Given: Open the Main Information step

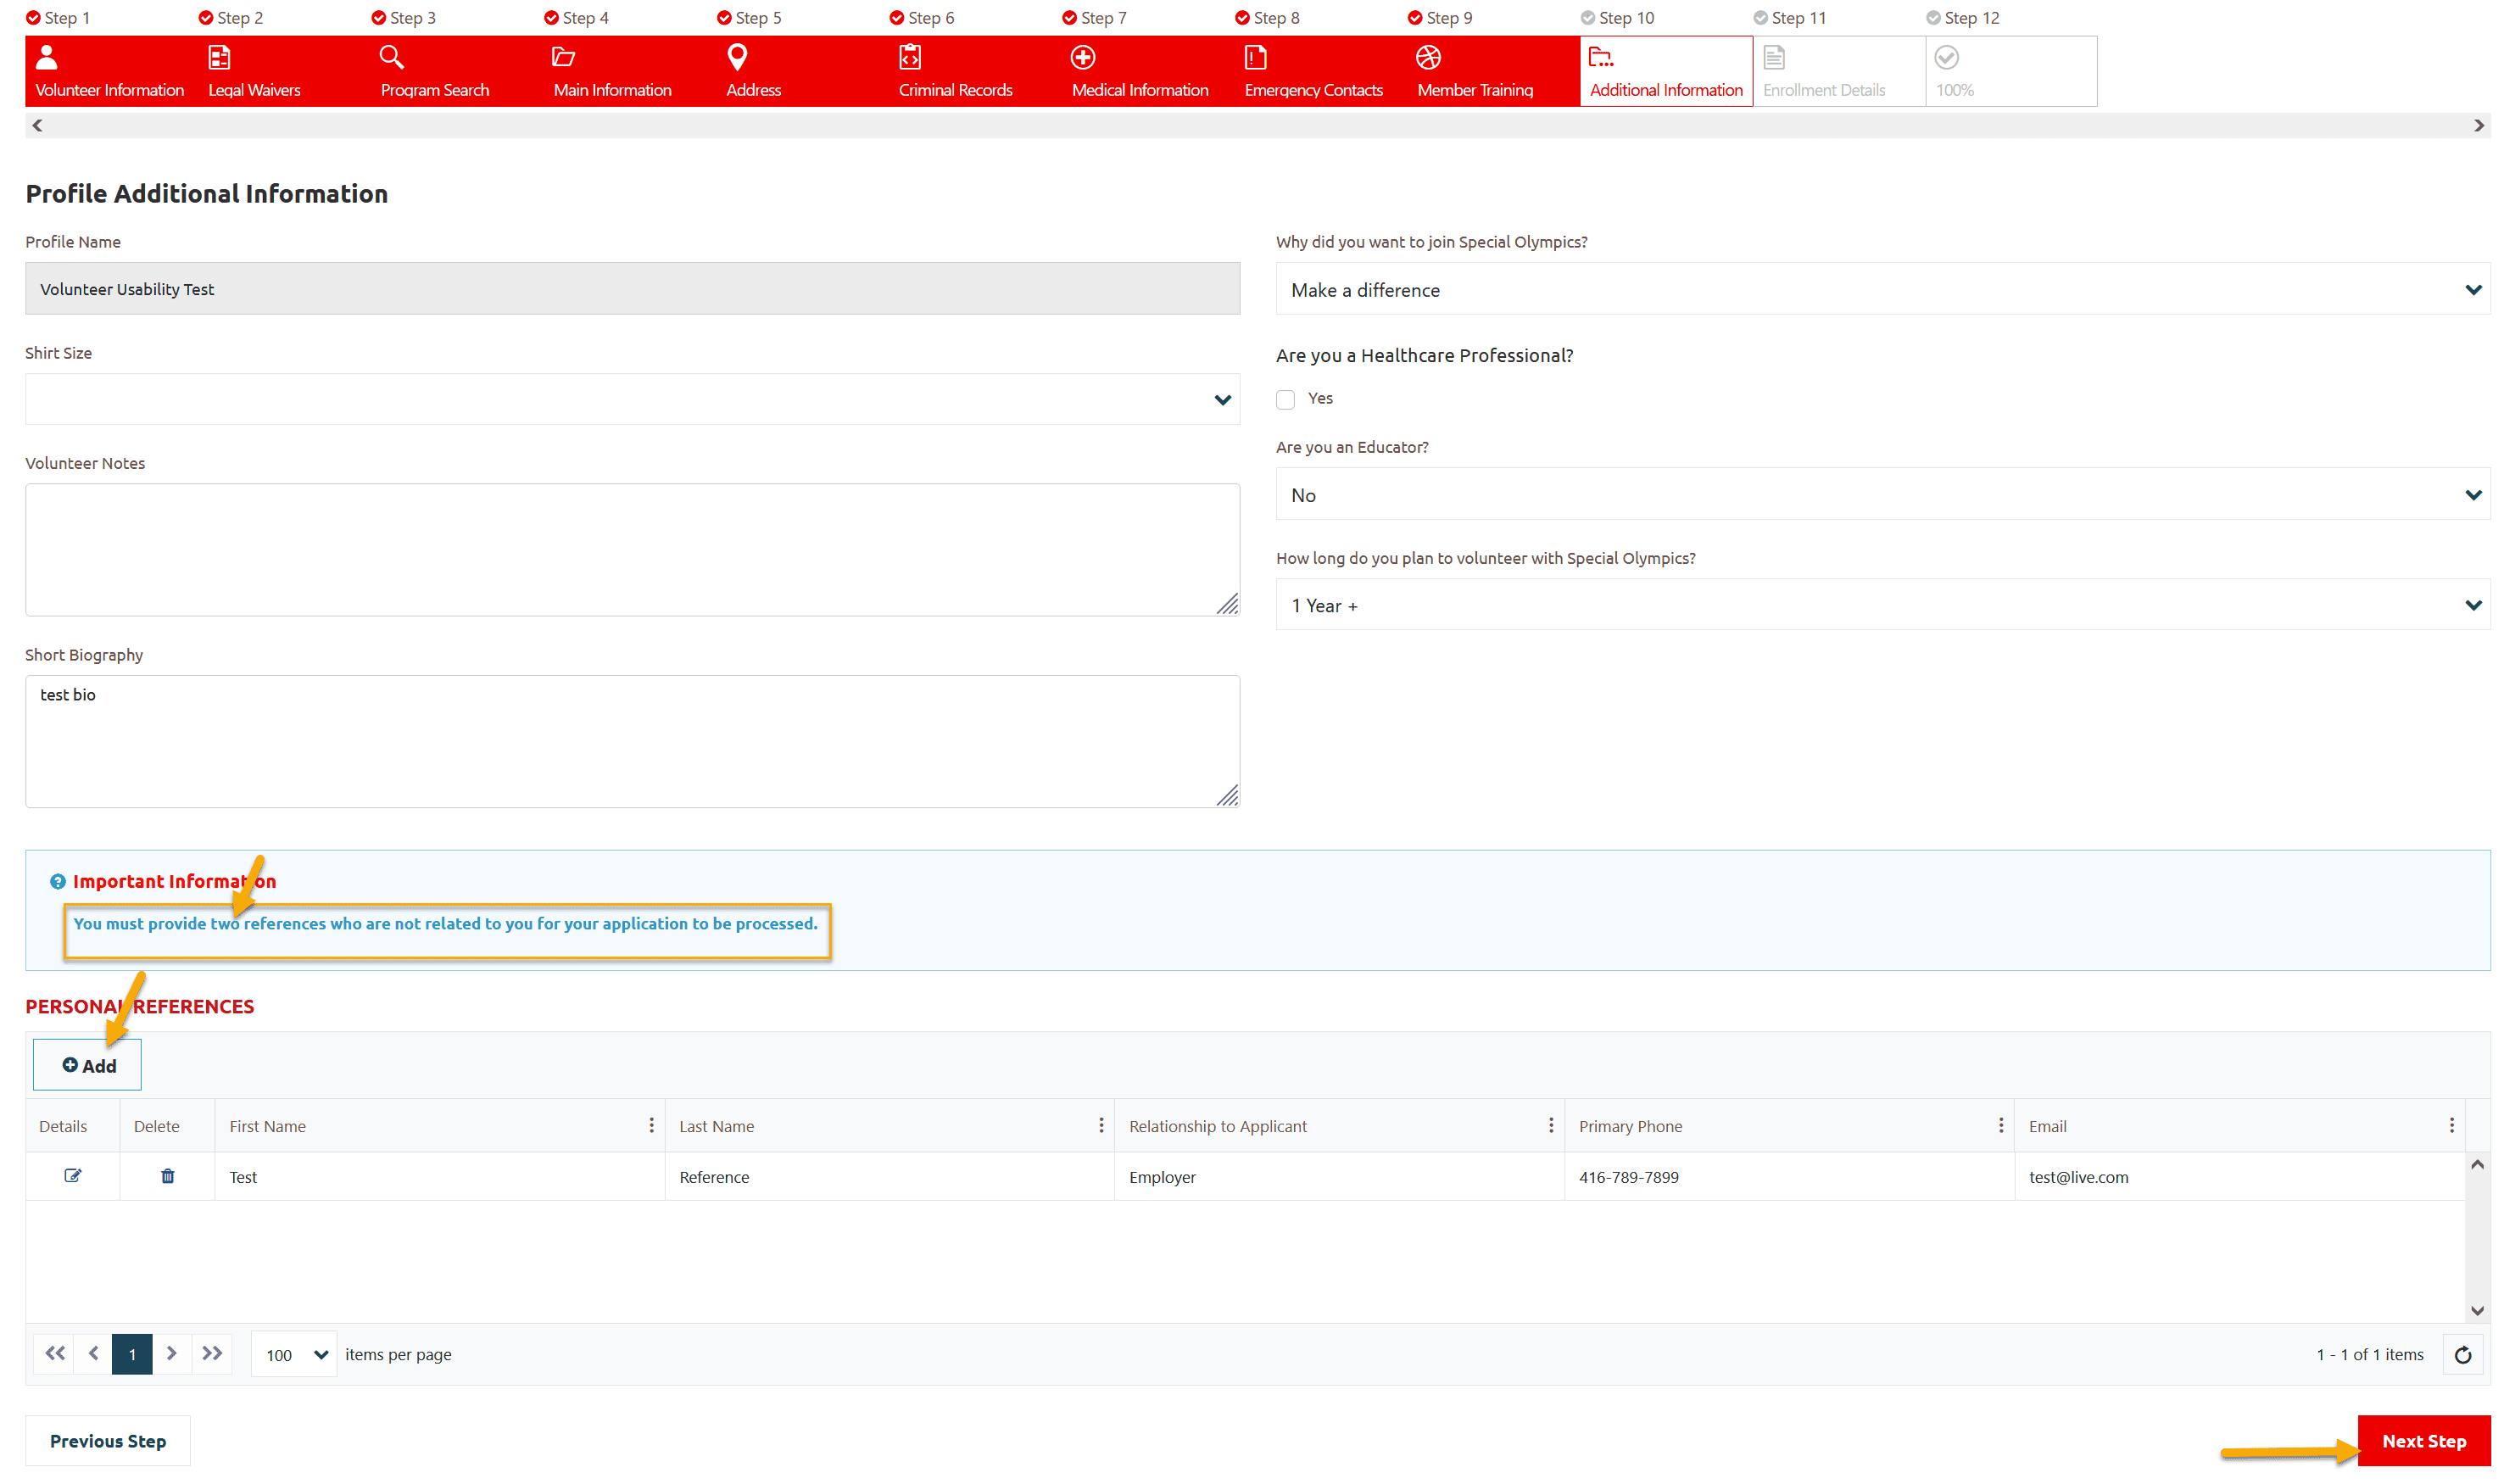Looking at the screenshot, I should pyautogui.click(x=629, y=71).
